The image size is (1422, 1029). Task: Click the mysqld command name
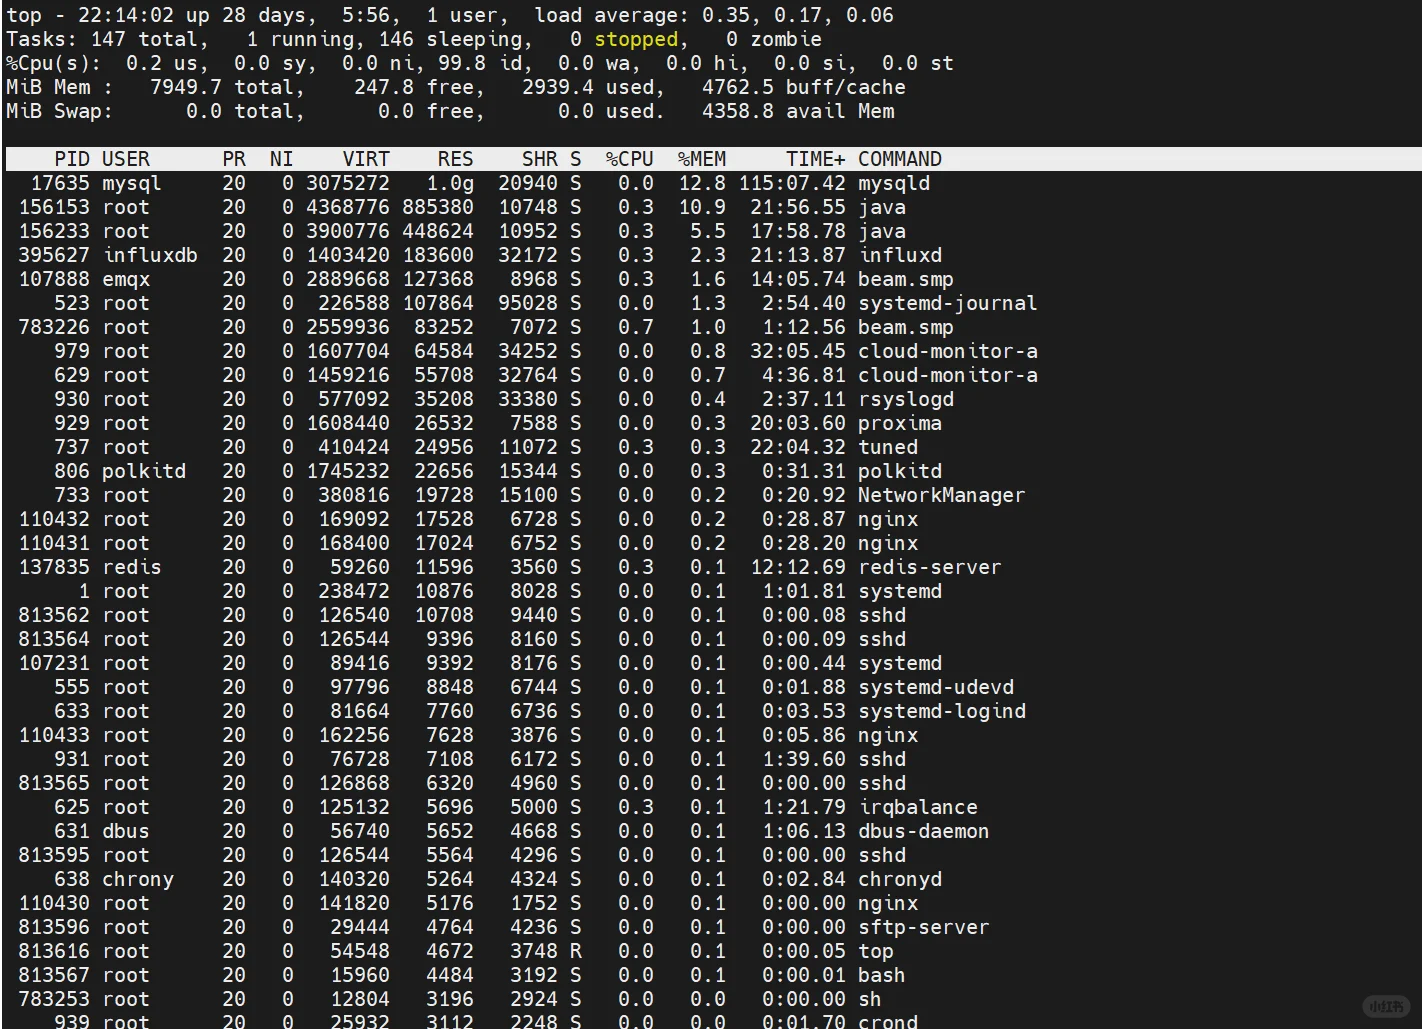[x=894, y=183]
